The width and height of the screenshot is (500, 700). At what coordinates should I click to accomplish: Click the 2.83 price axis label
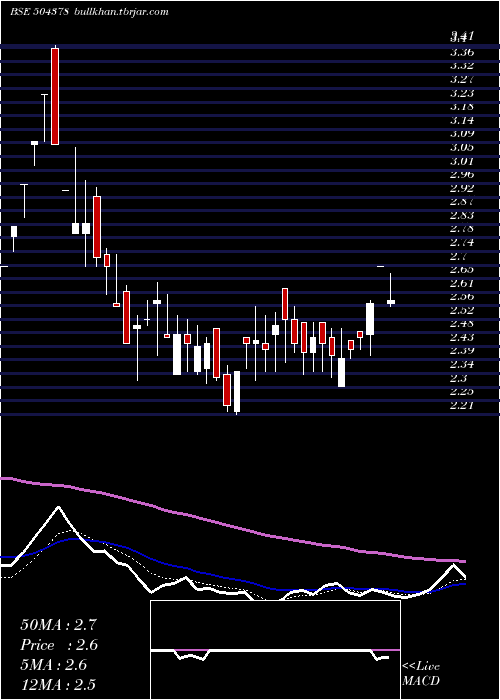click(x=462, y=215)
